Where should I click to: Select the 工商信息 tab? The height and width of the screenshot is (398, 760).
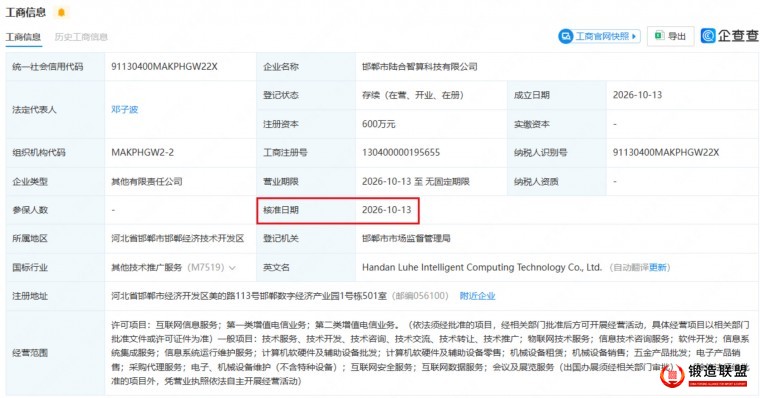tap(23, 37)
